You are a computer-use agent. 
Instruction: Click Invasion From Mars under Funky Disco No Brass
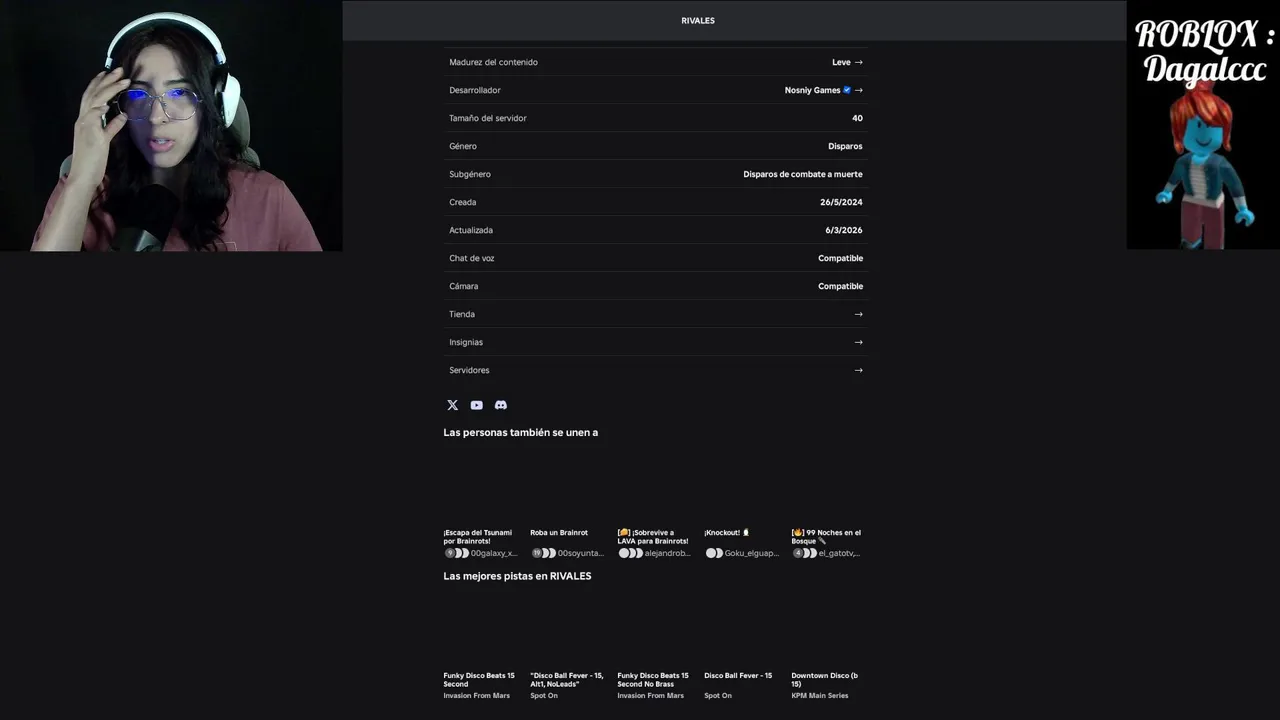point(651,695)
